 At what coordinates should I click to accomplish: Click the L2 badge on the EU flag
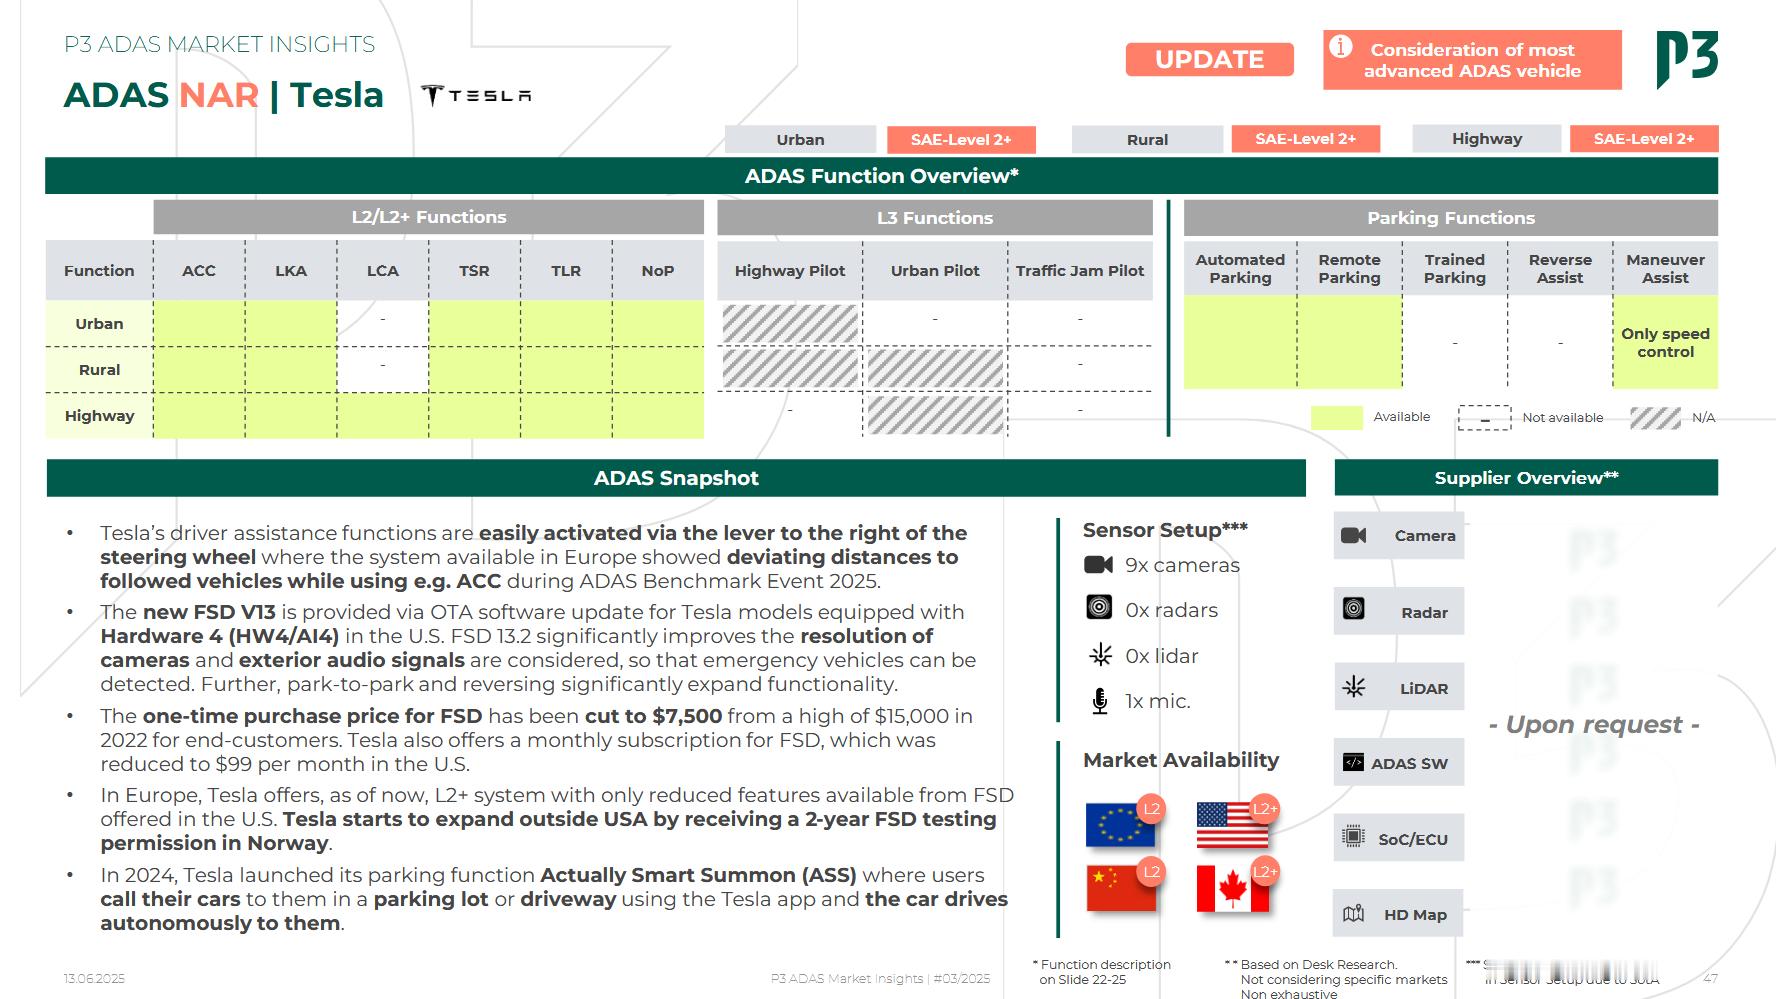[1152, 808]
